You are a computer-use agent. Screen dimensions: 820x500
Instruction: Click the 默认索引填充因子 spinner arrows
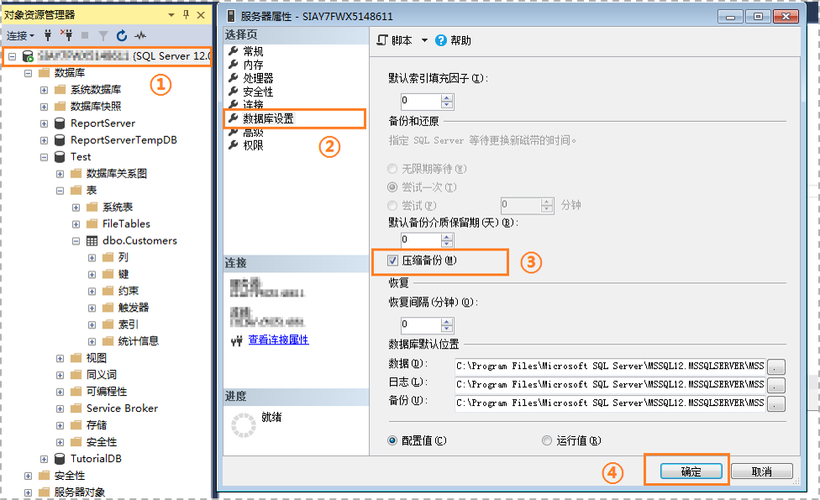click(x=447, y=101)
